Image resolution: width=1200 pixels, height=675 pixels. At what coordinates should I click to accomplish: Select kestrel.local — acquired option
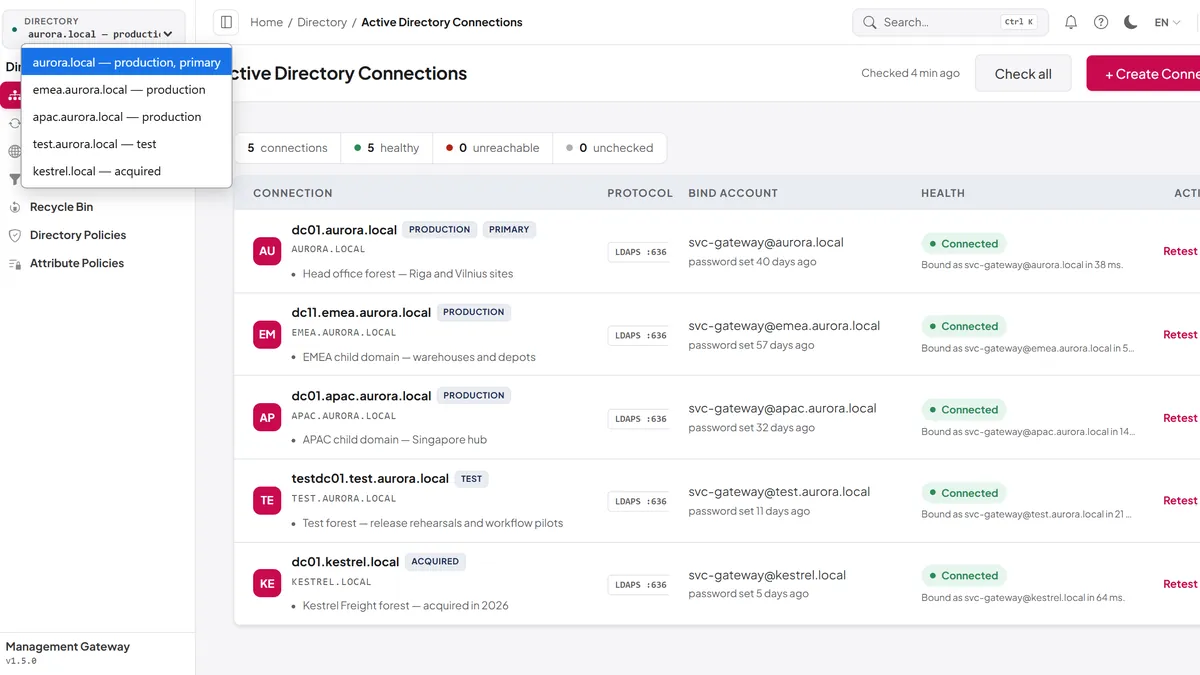tap(126, 171)
